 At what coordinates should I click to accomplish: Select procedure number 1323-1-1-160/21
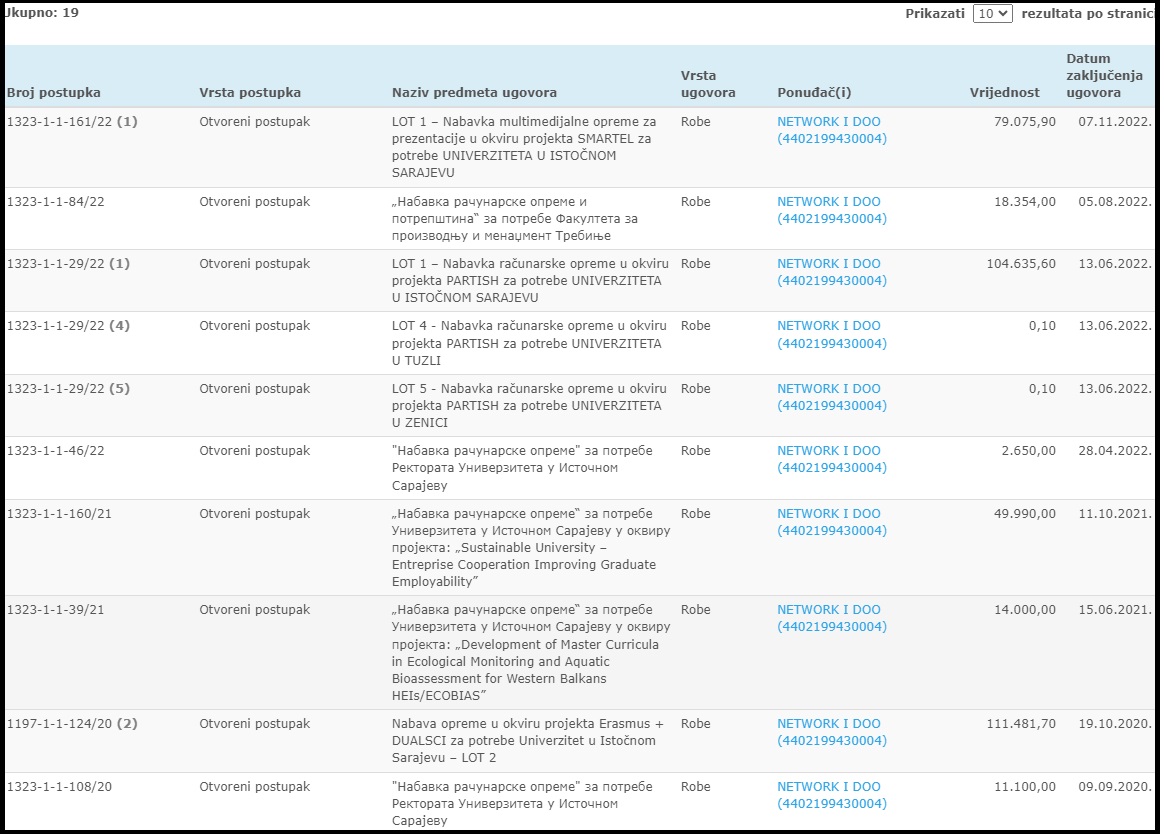tap(59, 513)
